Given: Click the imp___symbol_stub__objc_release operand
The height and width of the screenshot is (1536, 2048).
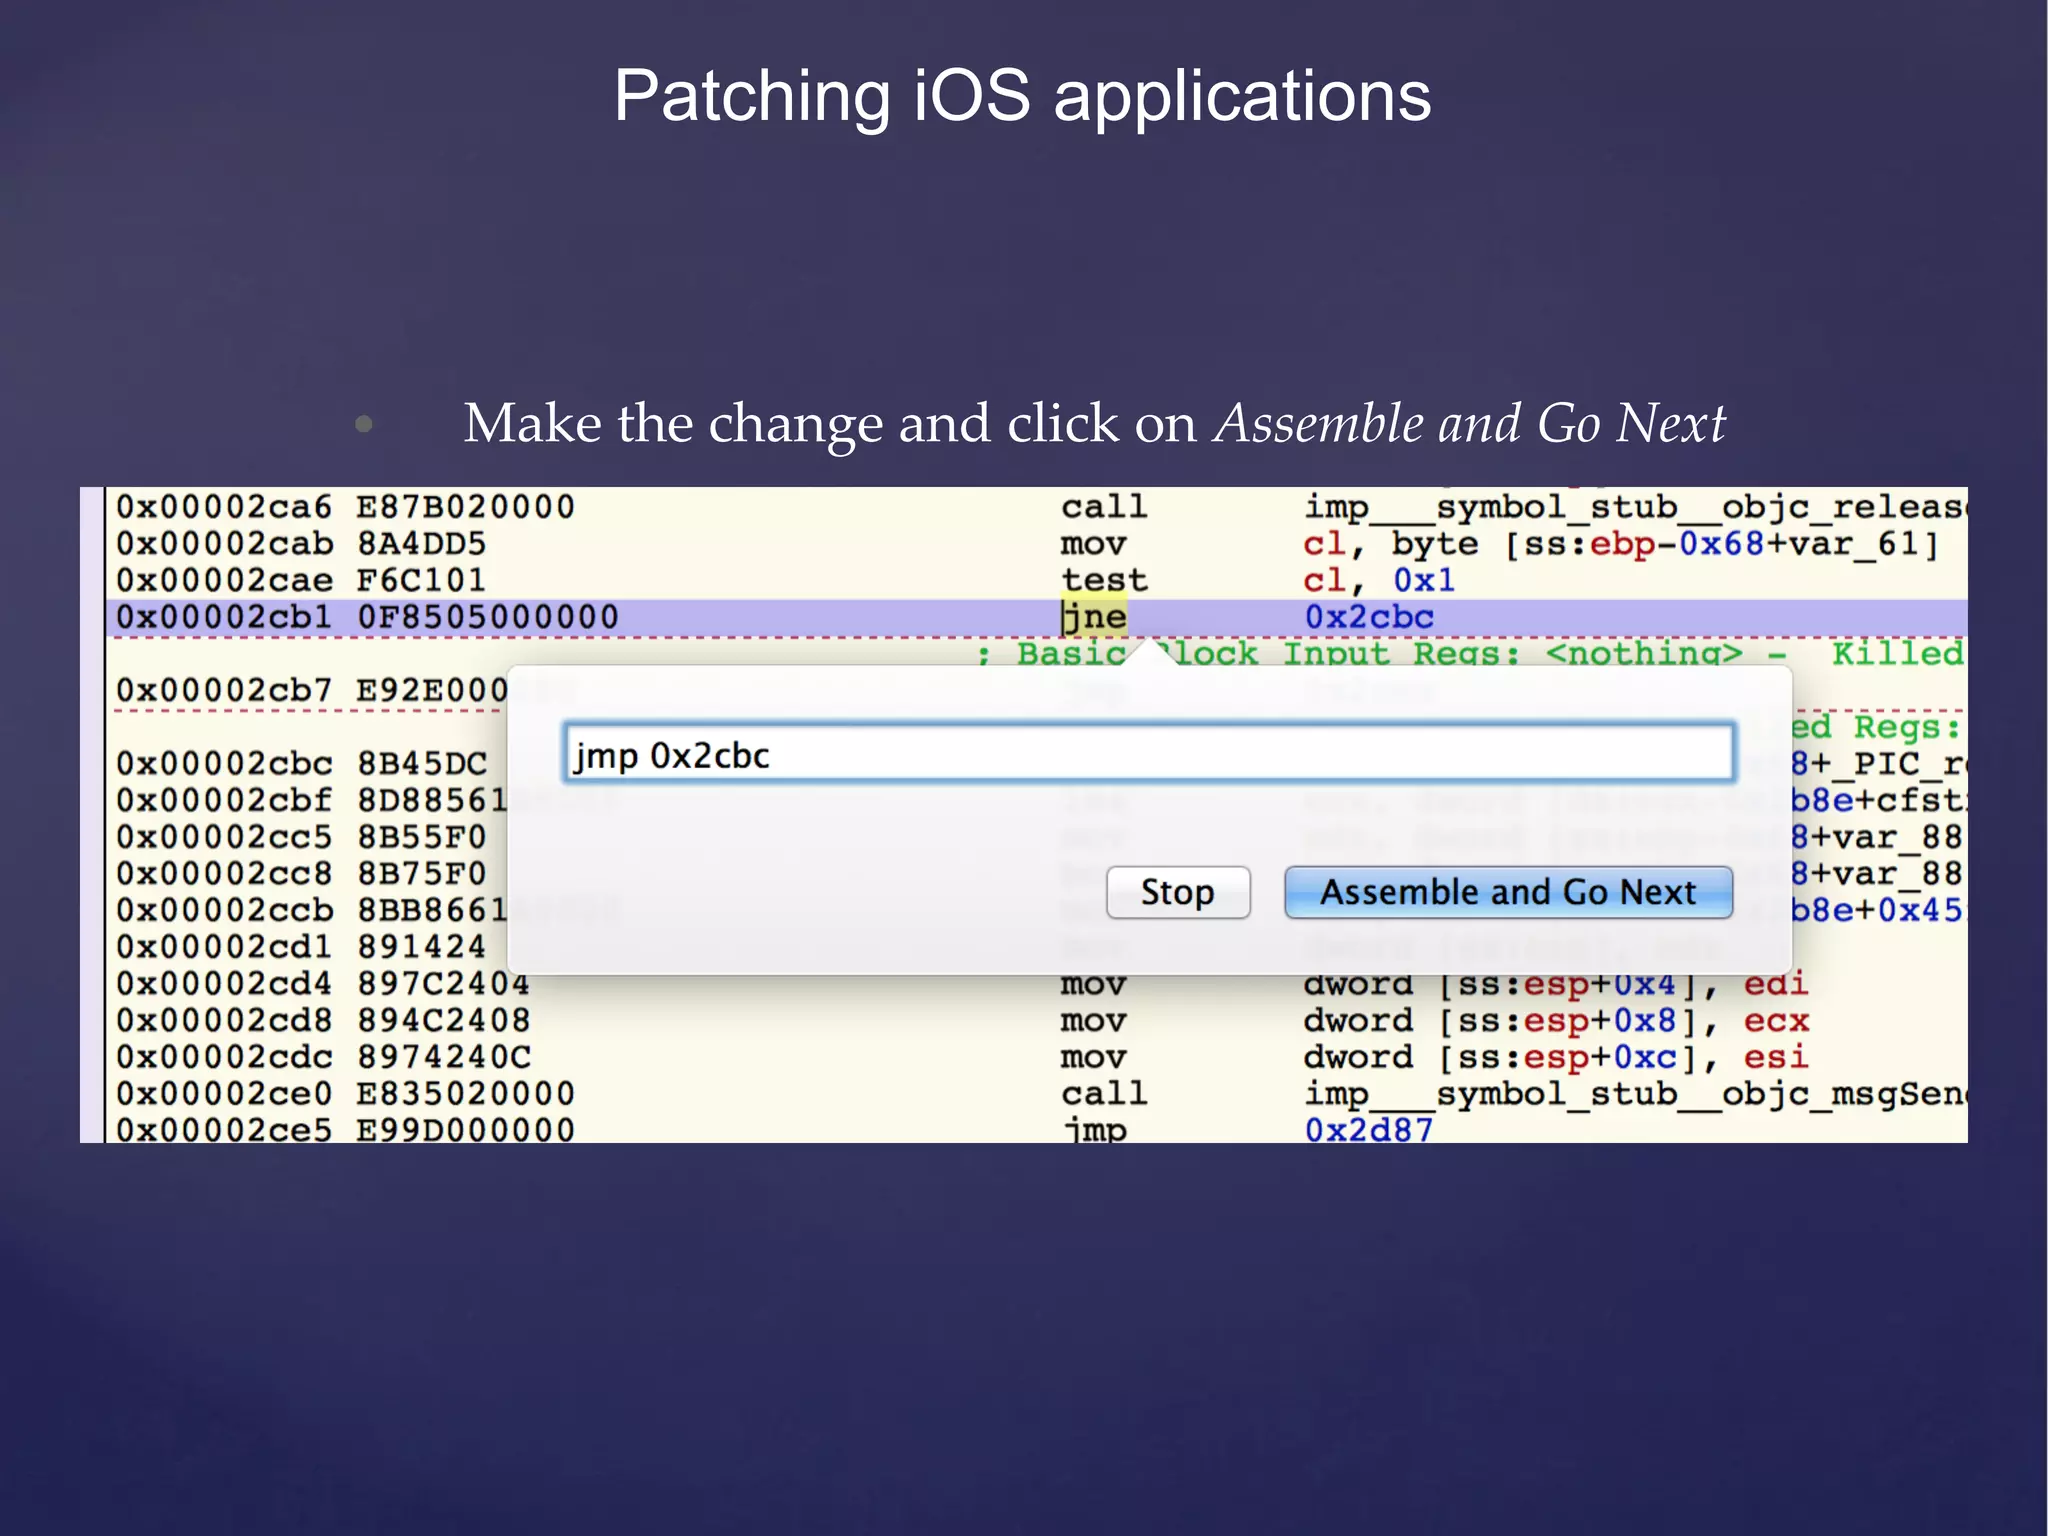Looking at the screenshot, I should [1635, 507].
